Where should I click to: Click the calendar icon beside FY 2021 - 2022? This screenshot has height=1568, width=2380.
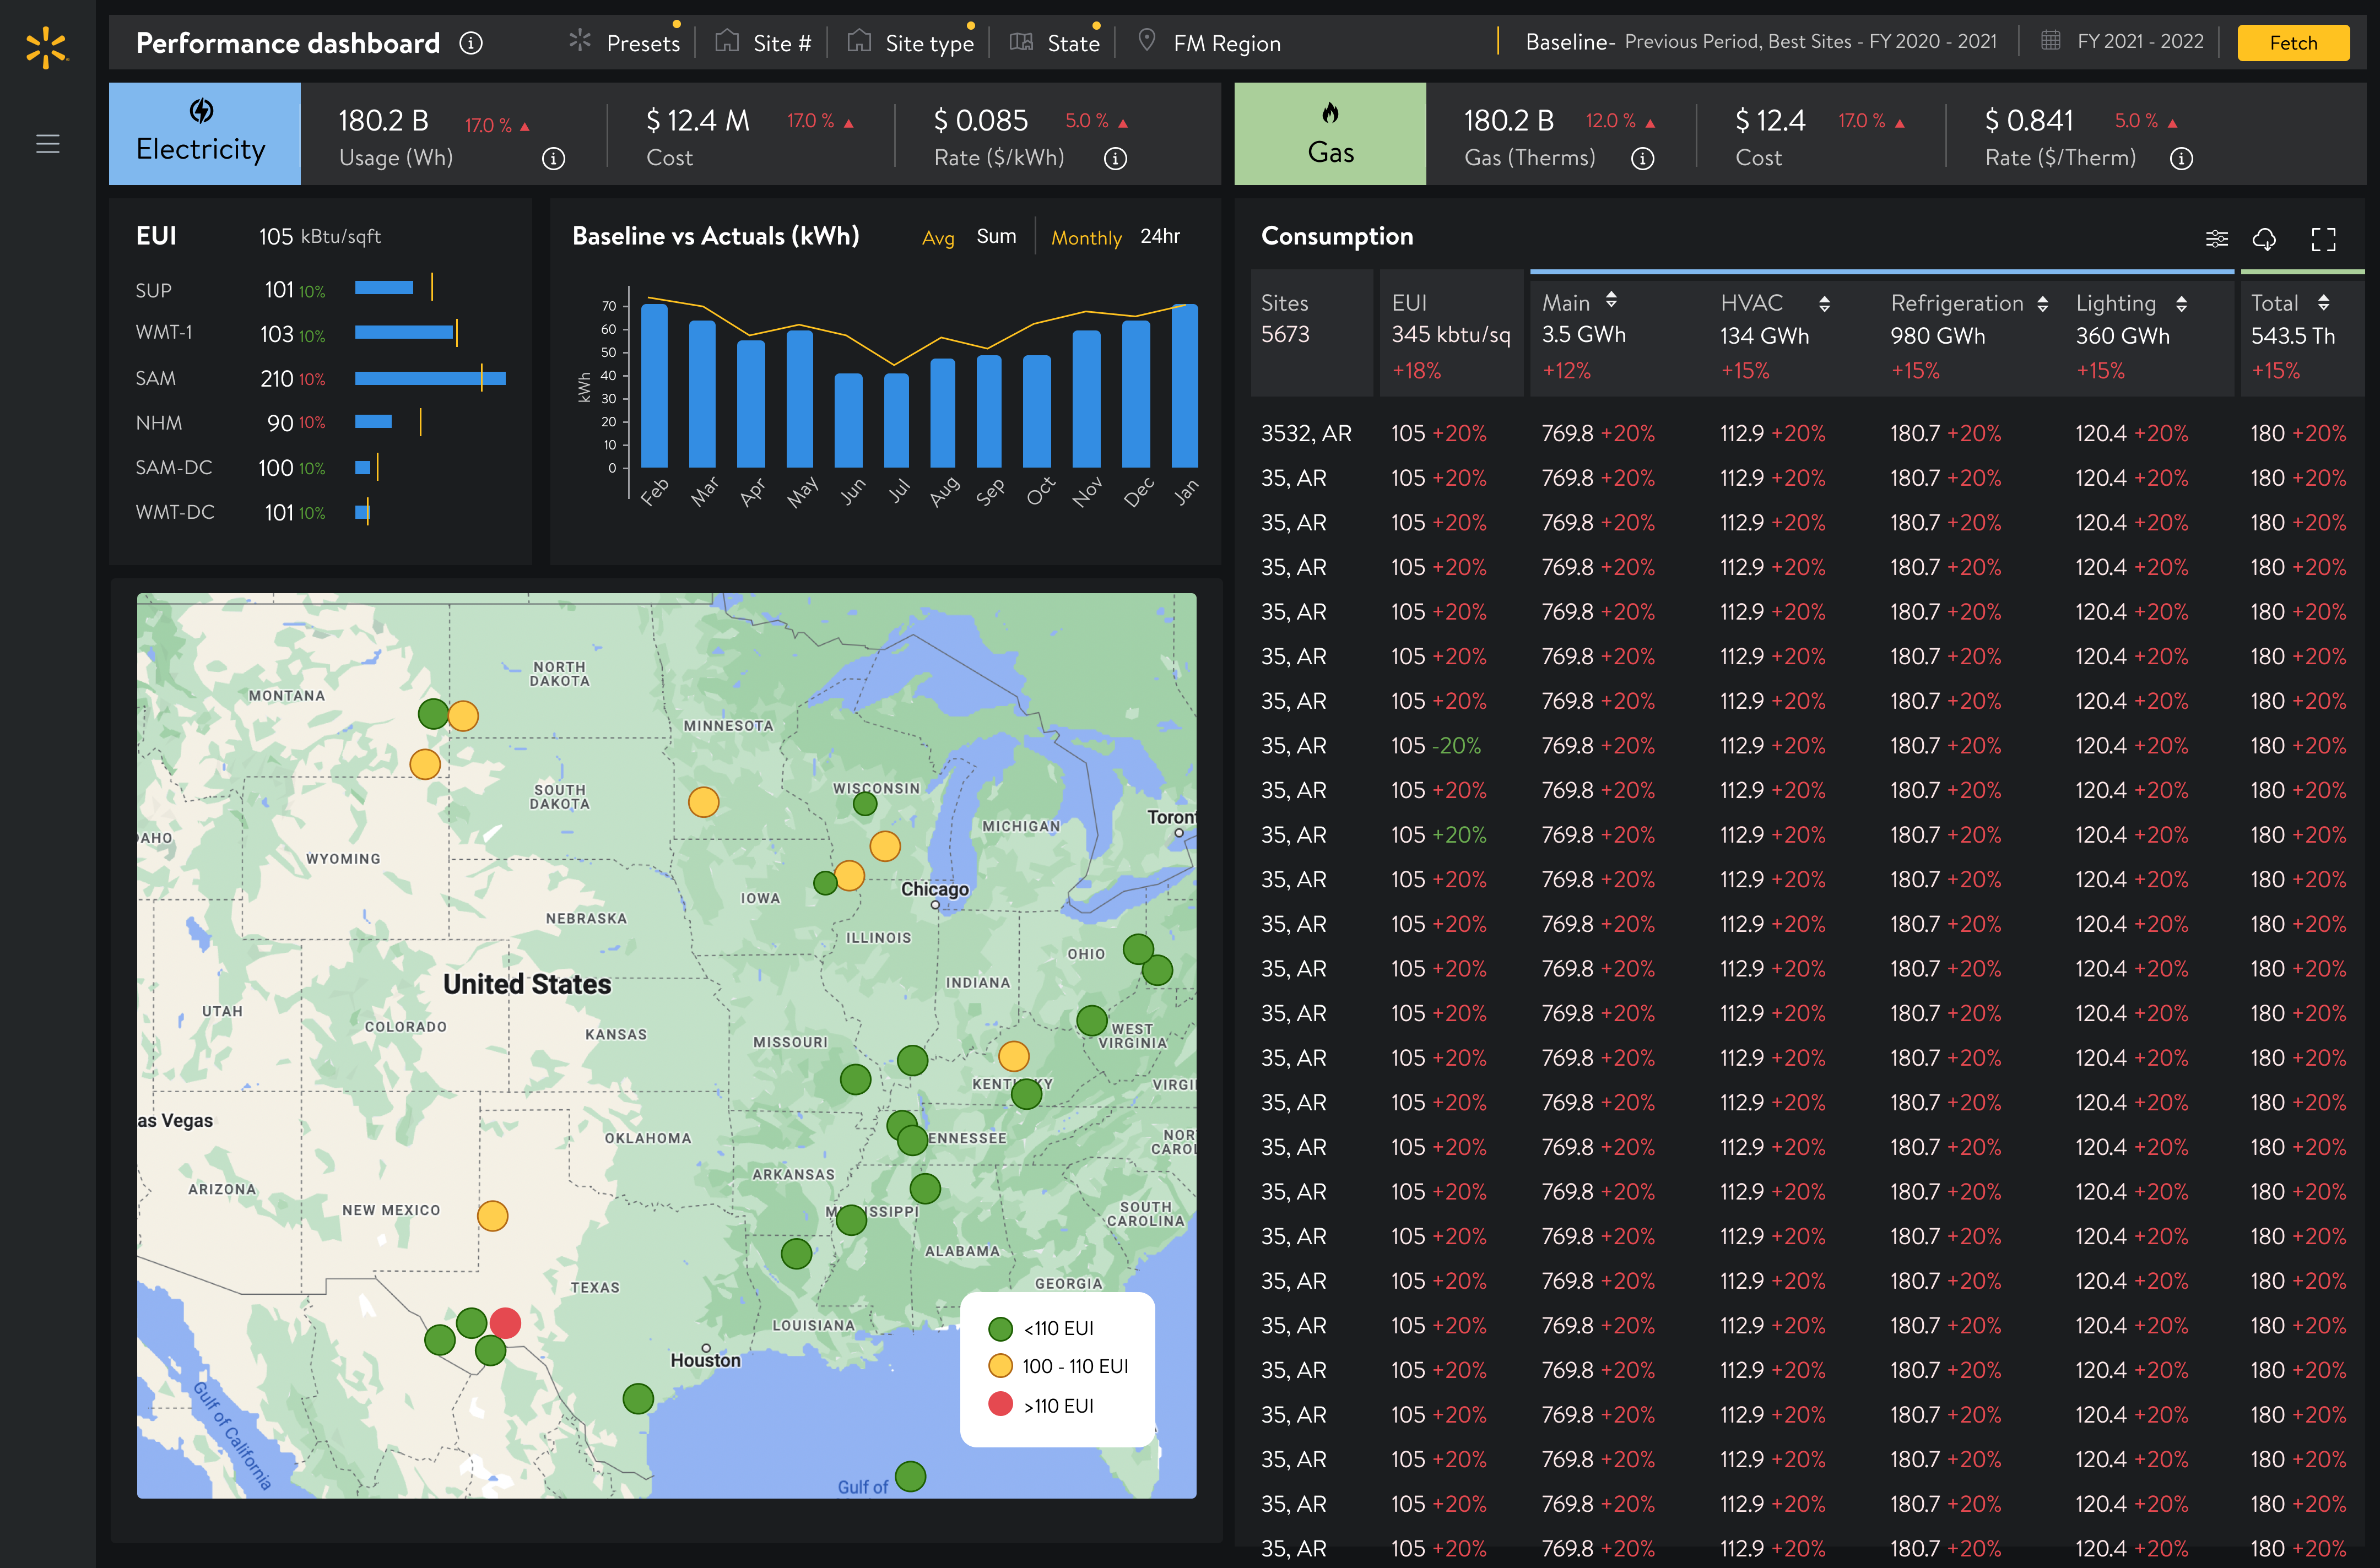(x=2050, y=41)
